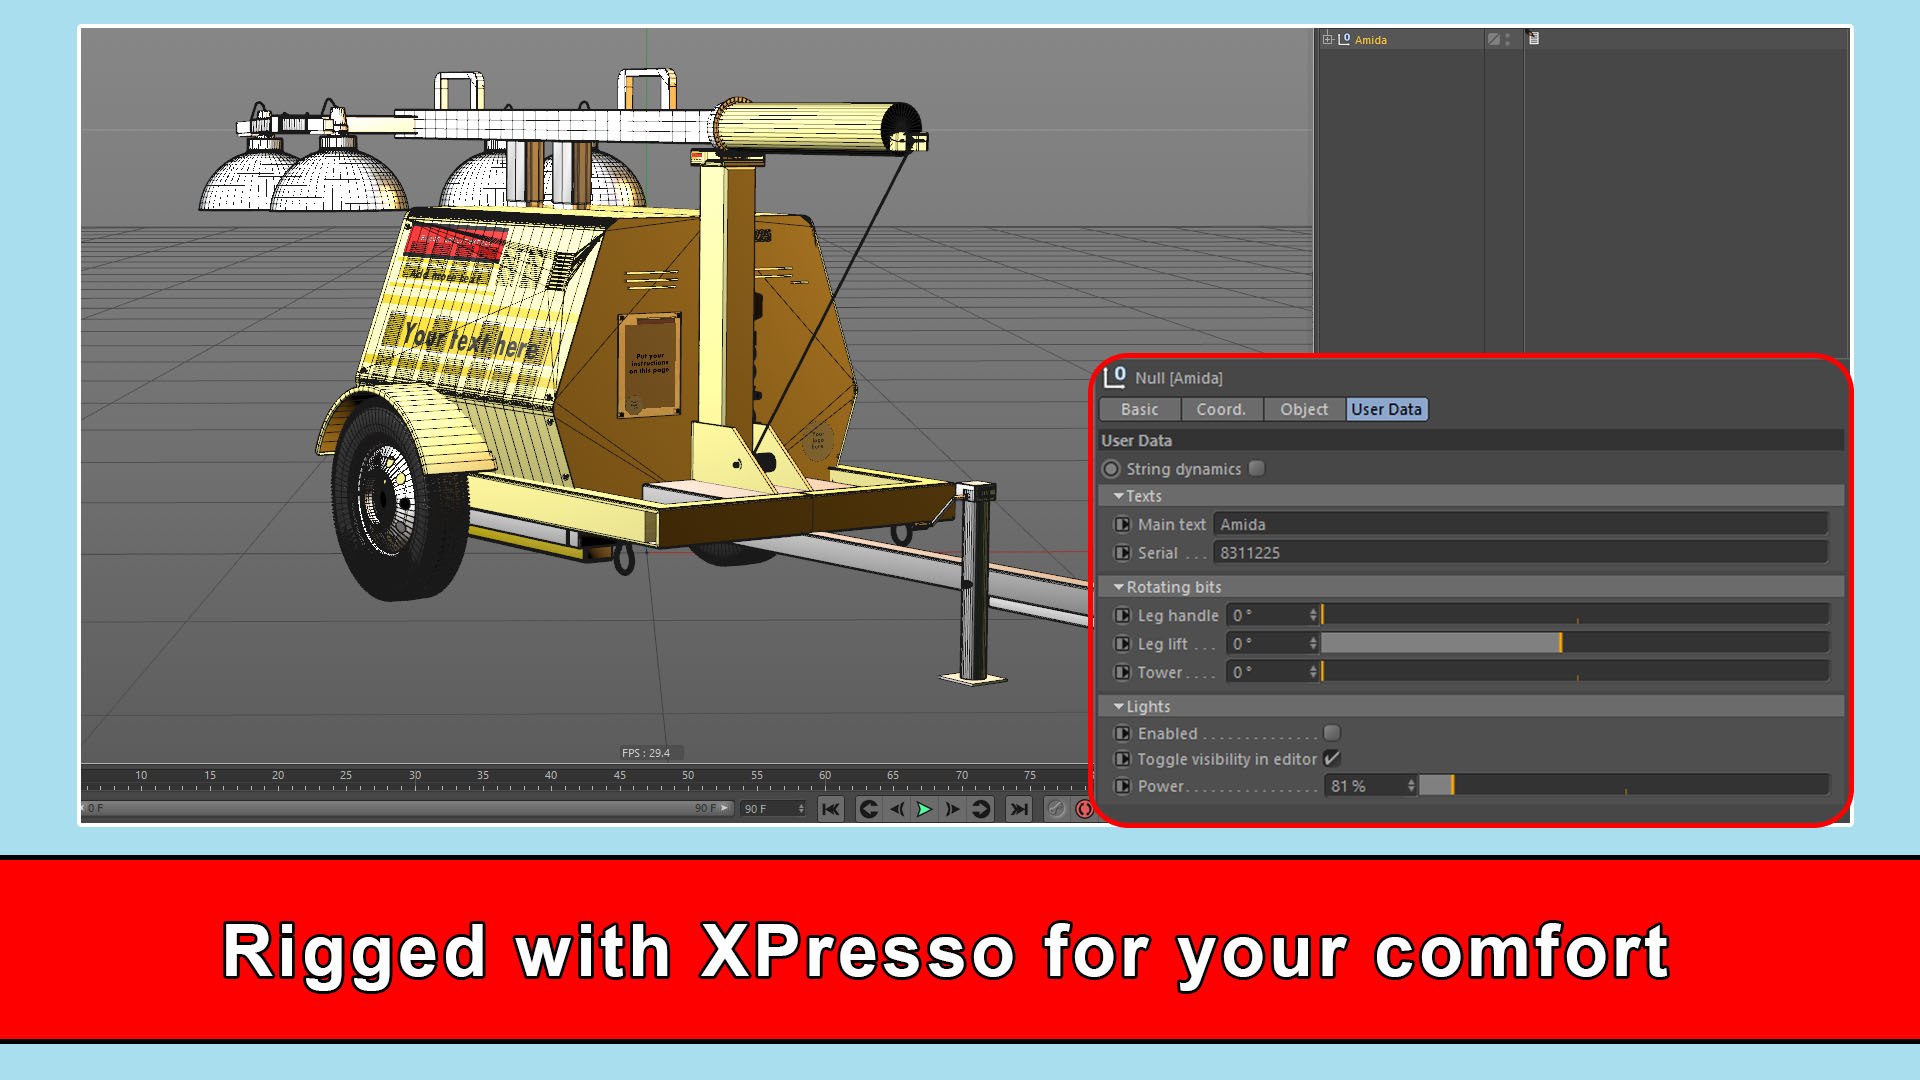
Task: Collapse the Texts group
Action: 1118,496
